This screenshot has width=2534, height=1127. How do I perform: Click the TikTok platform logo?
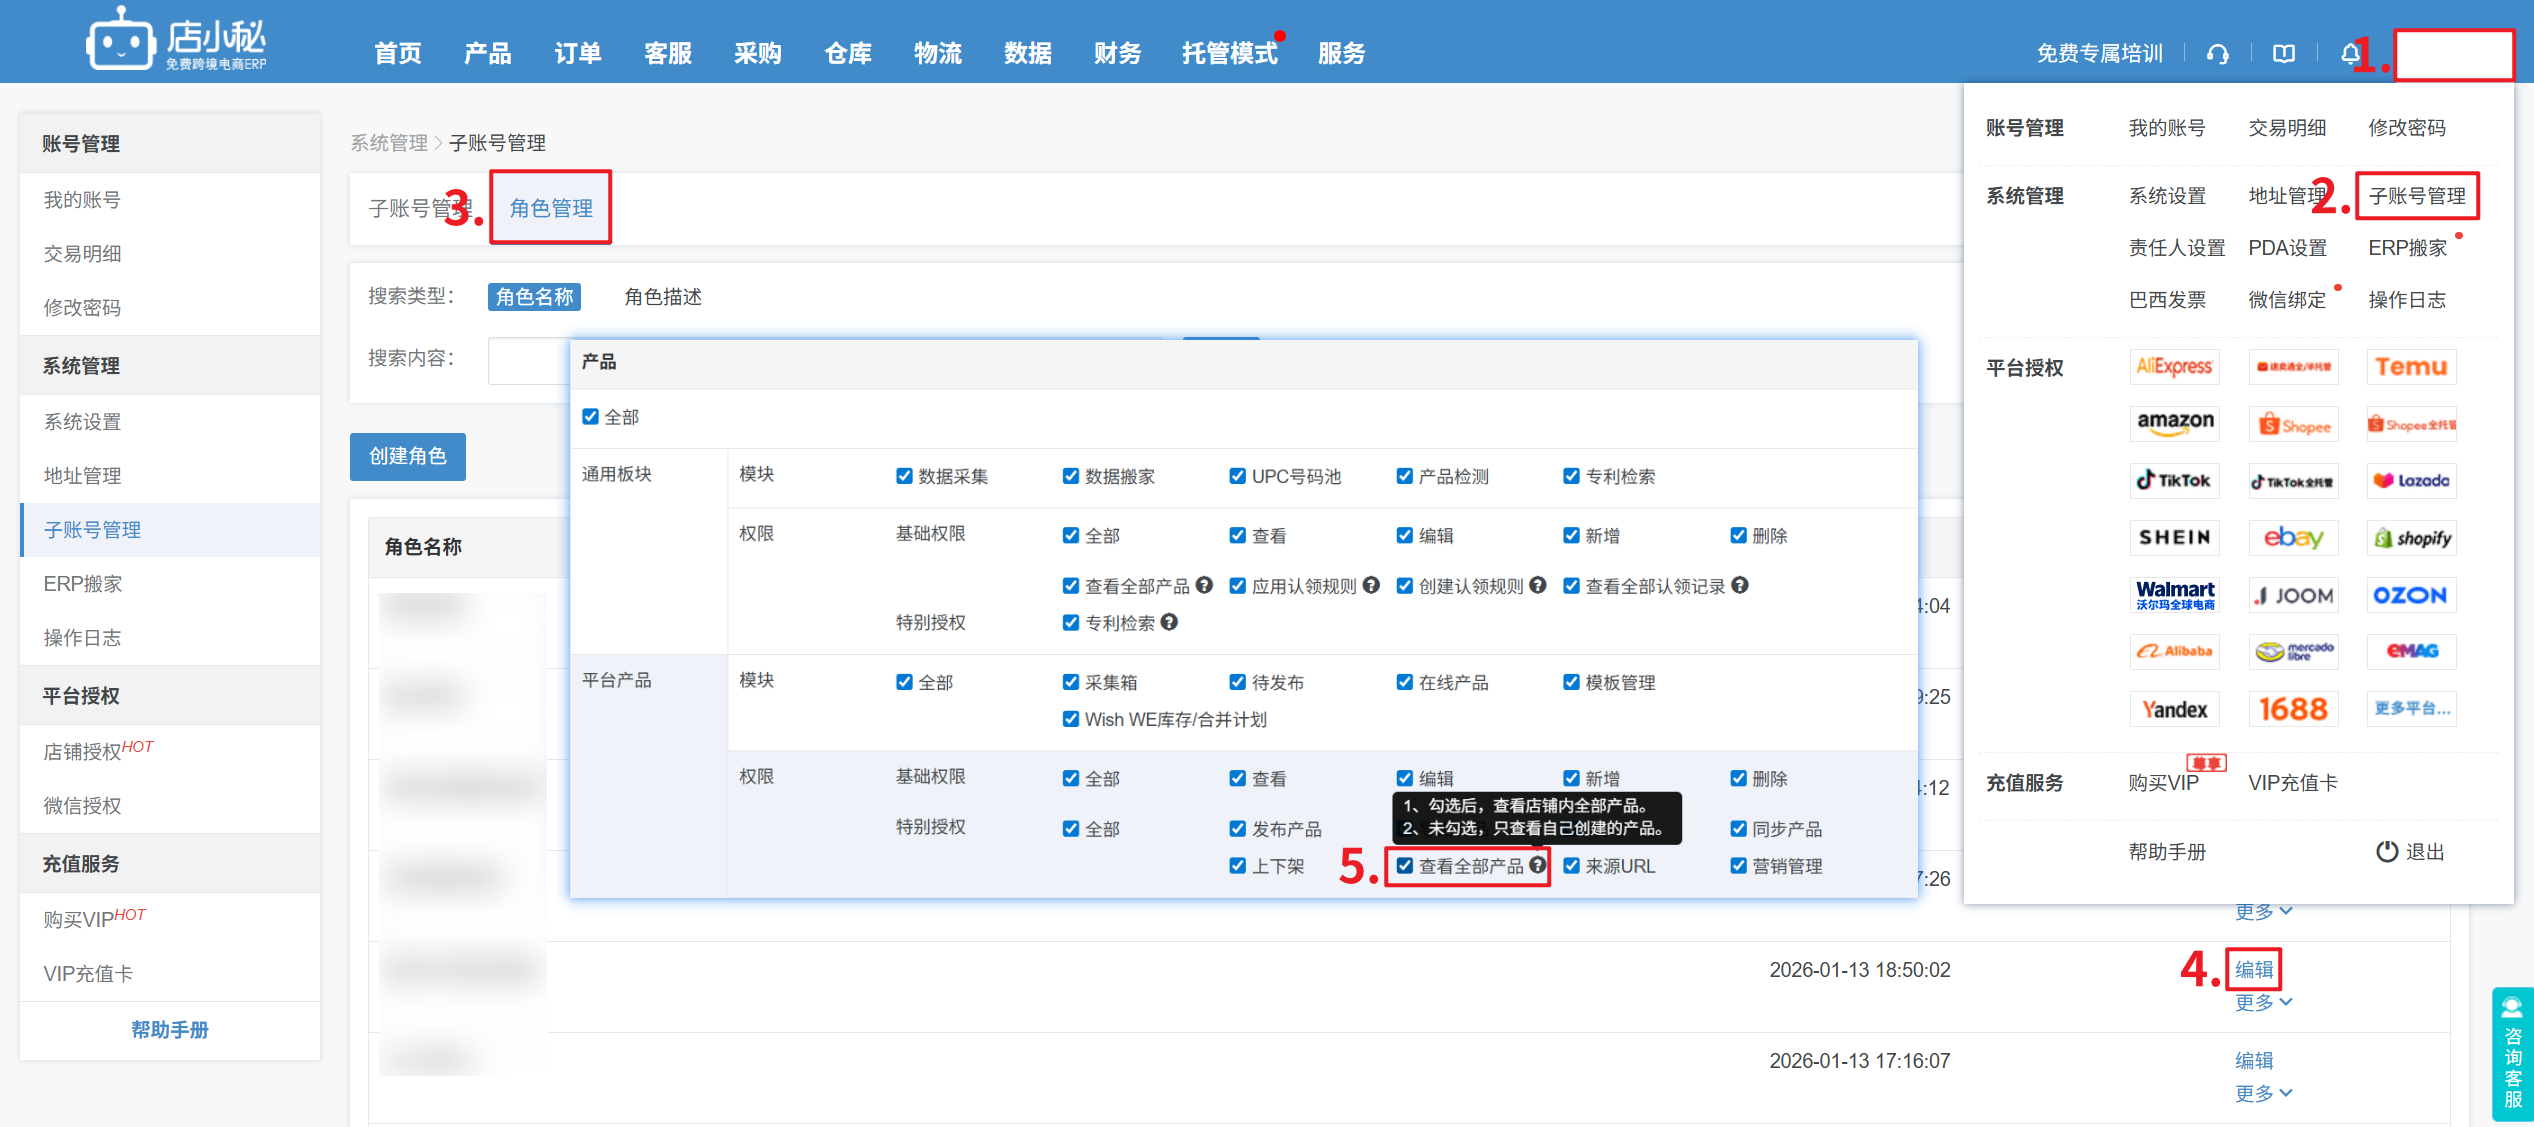(x=2174, y=481)
